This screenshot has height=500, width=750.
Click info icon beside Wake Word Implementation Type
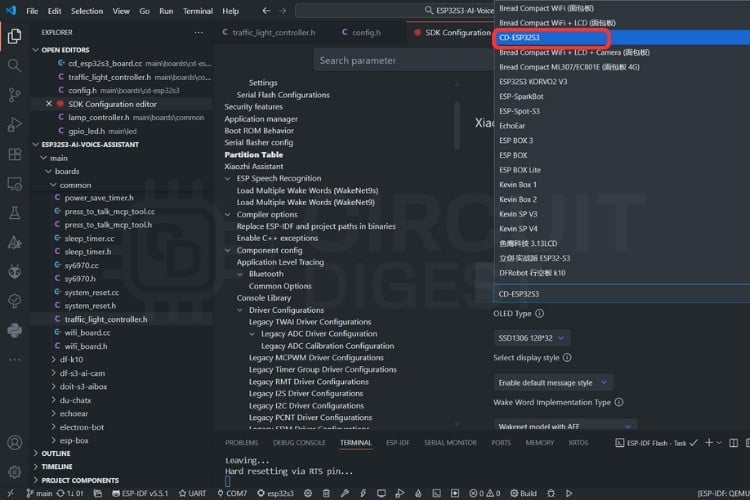[x=619, y=402]
